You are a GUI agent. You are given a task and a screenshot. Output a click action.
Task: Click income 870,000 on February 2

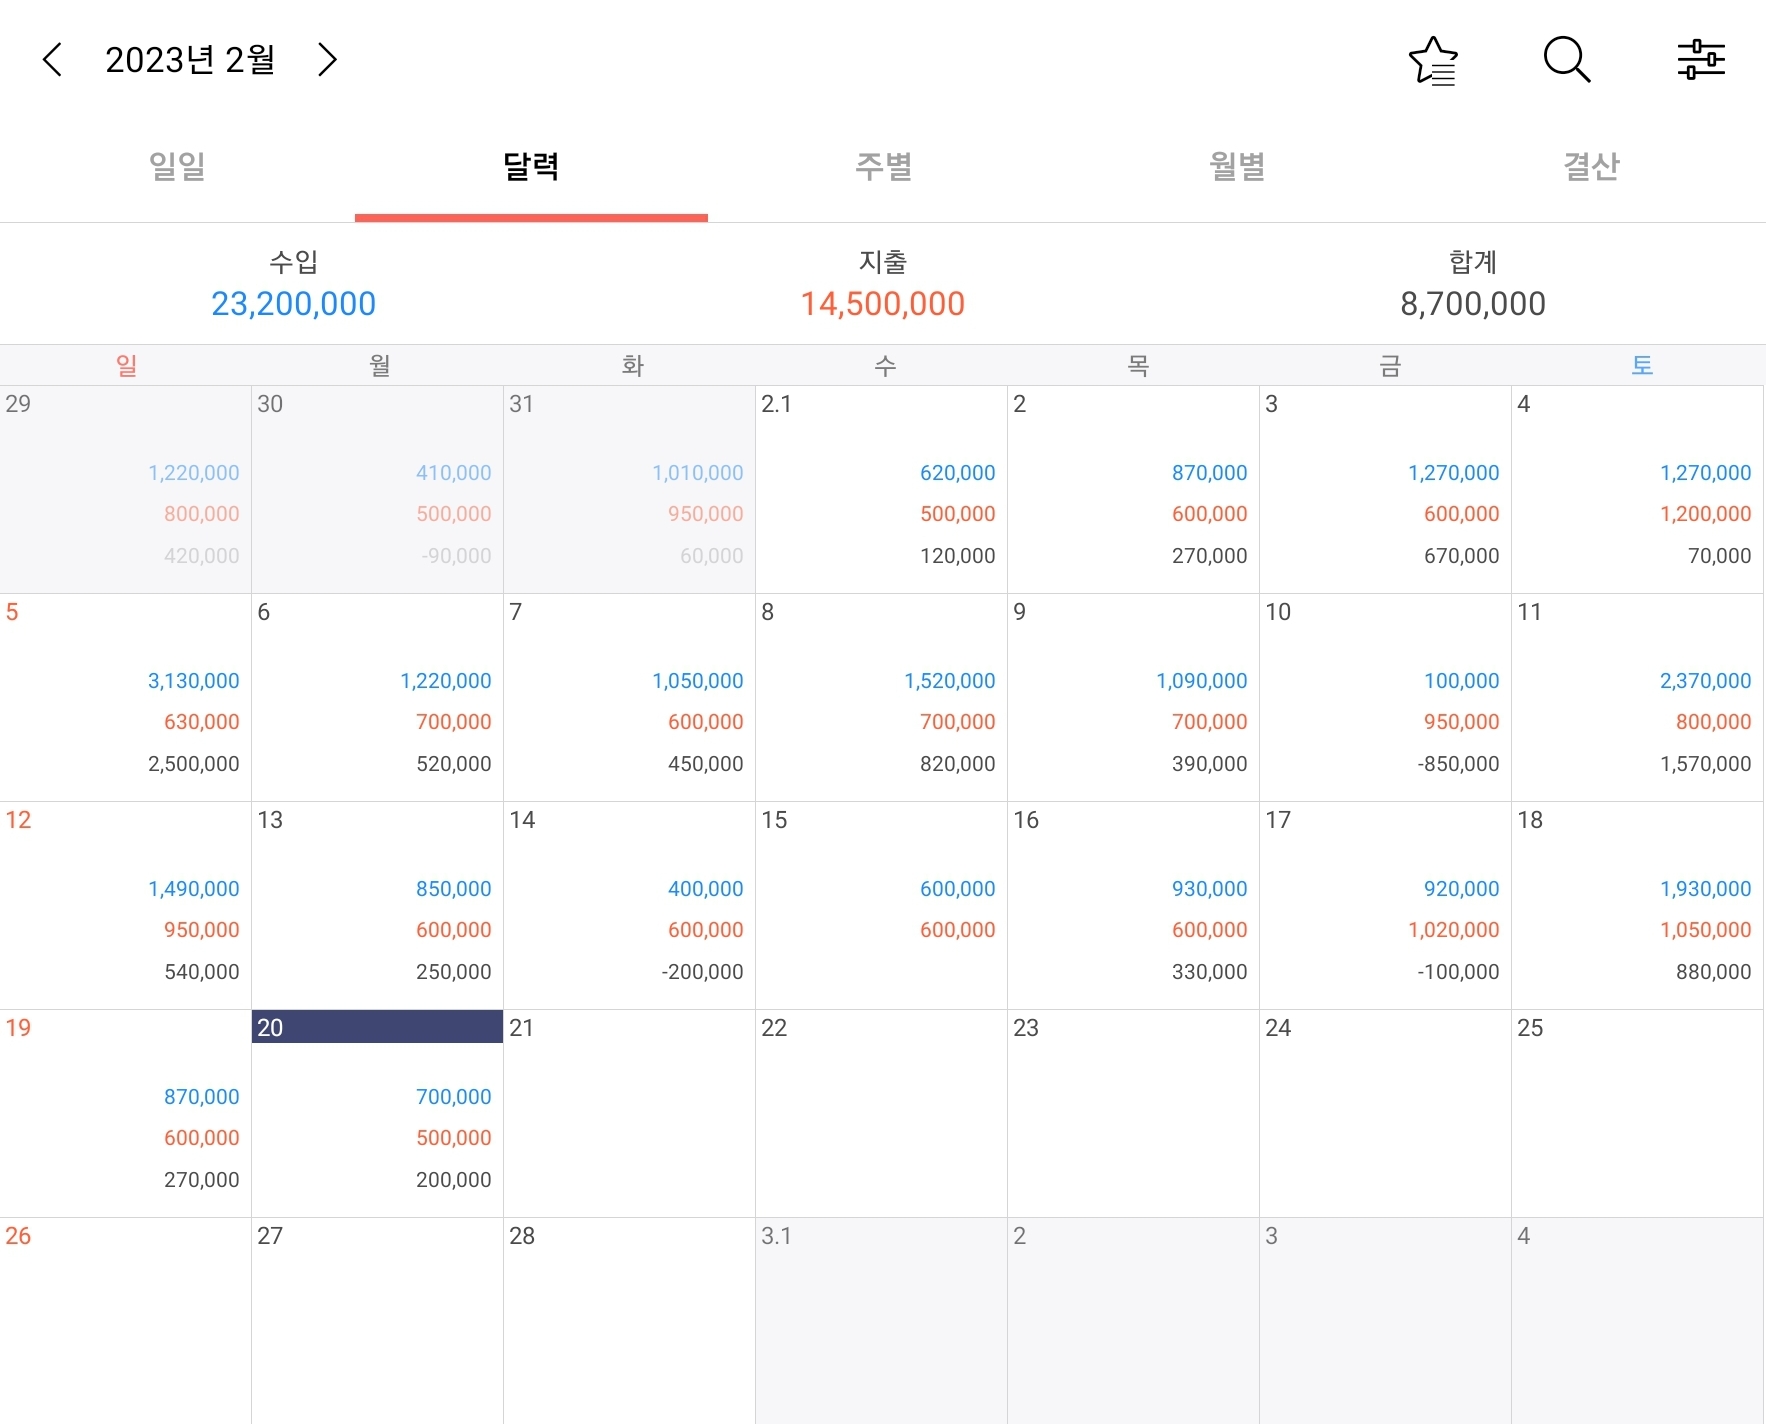tap(1209, 473)
